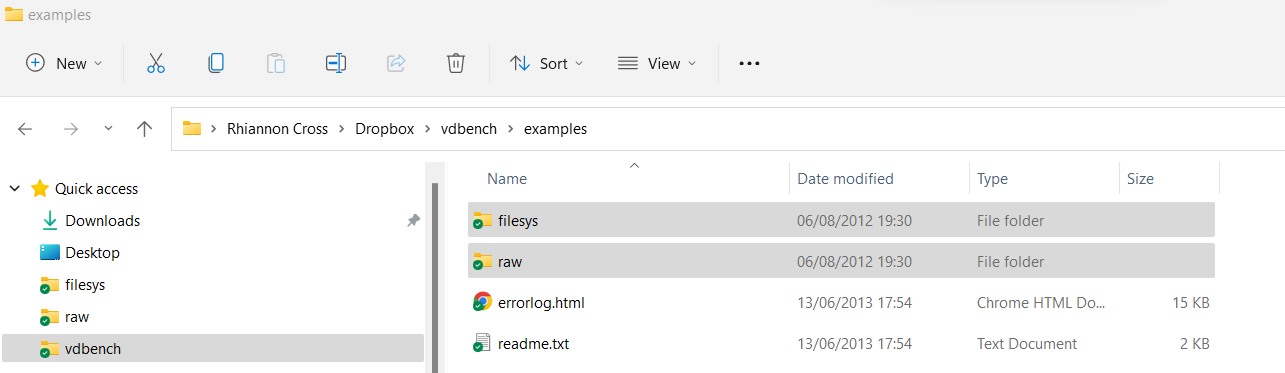Open the See more ellipsis menu

point(749,63)
